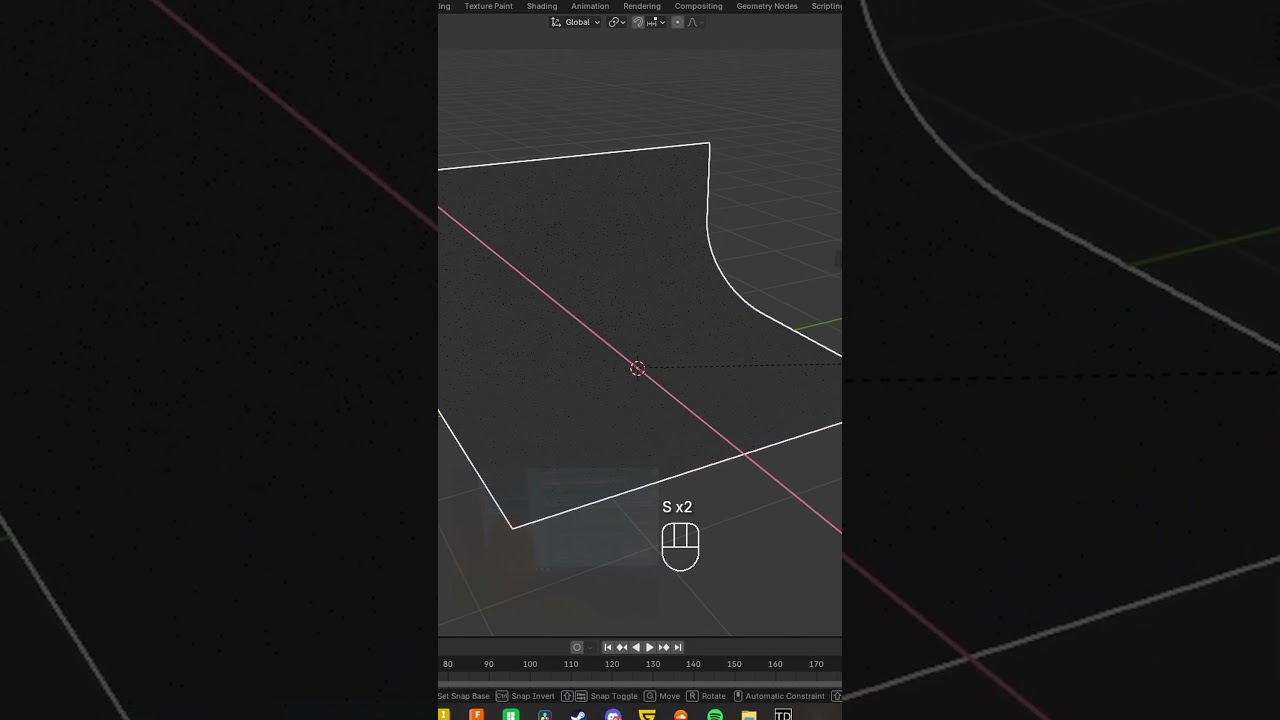This screenshot has width=1280, height=720.
Task: Jump to the timeline start frame
Action: pyautogui.click(x=608, y=647)
